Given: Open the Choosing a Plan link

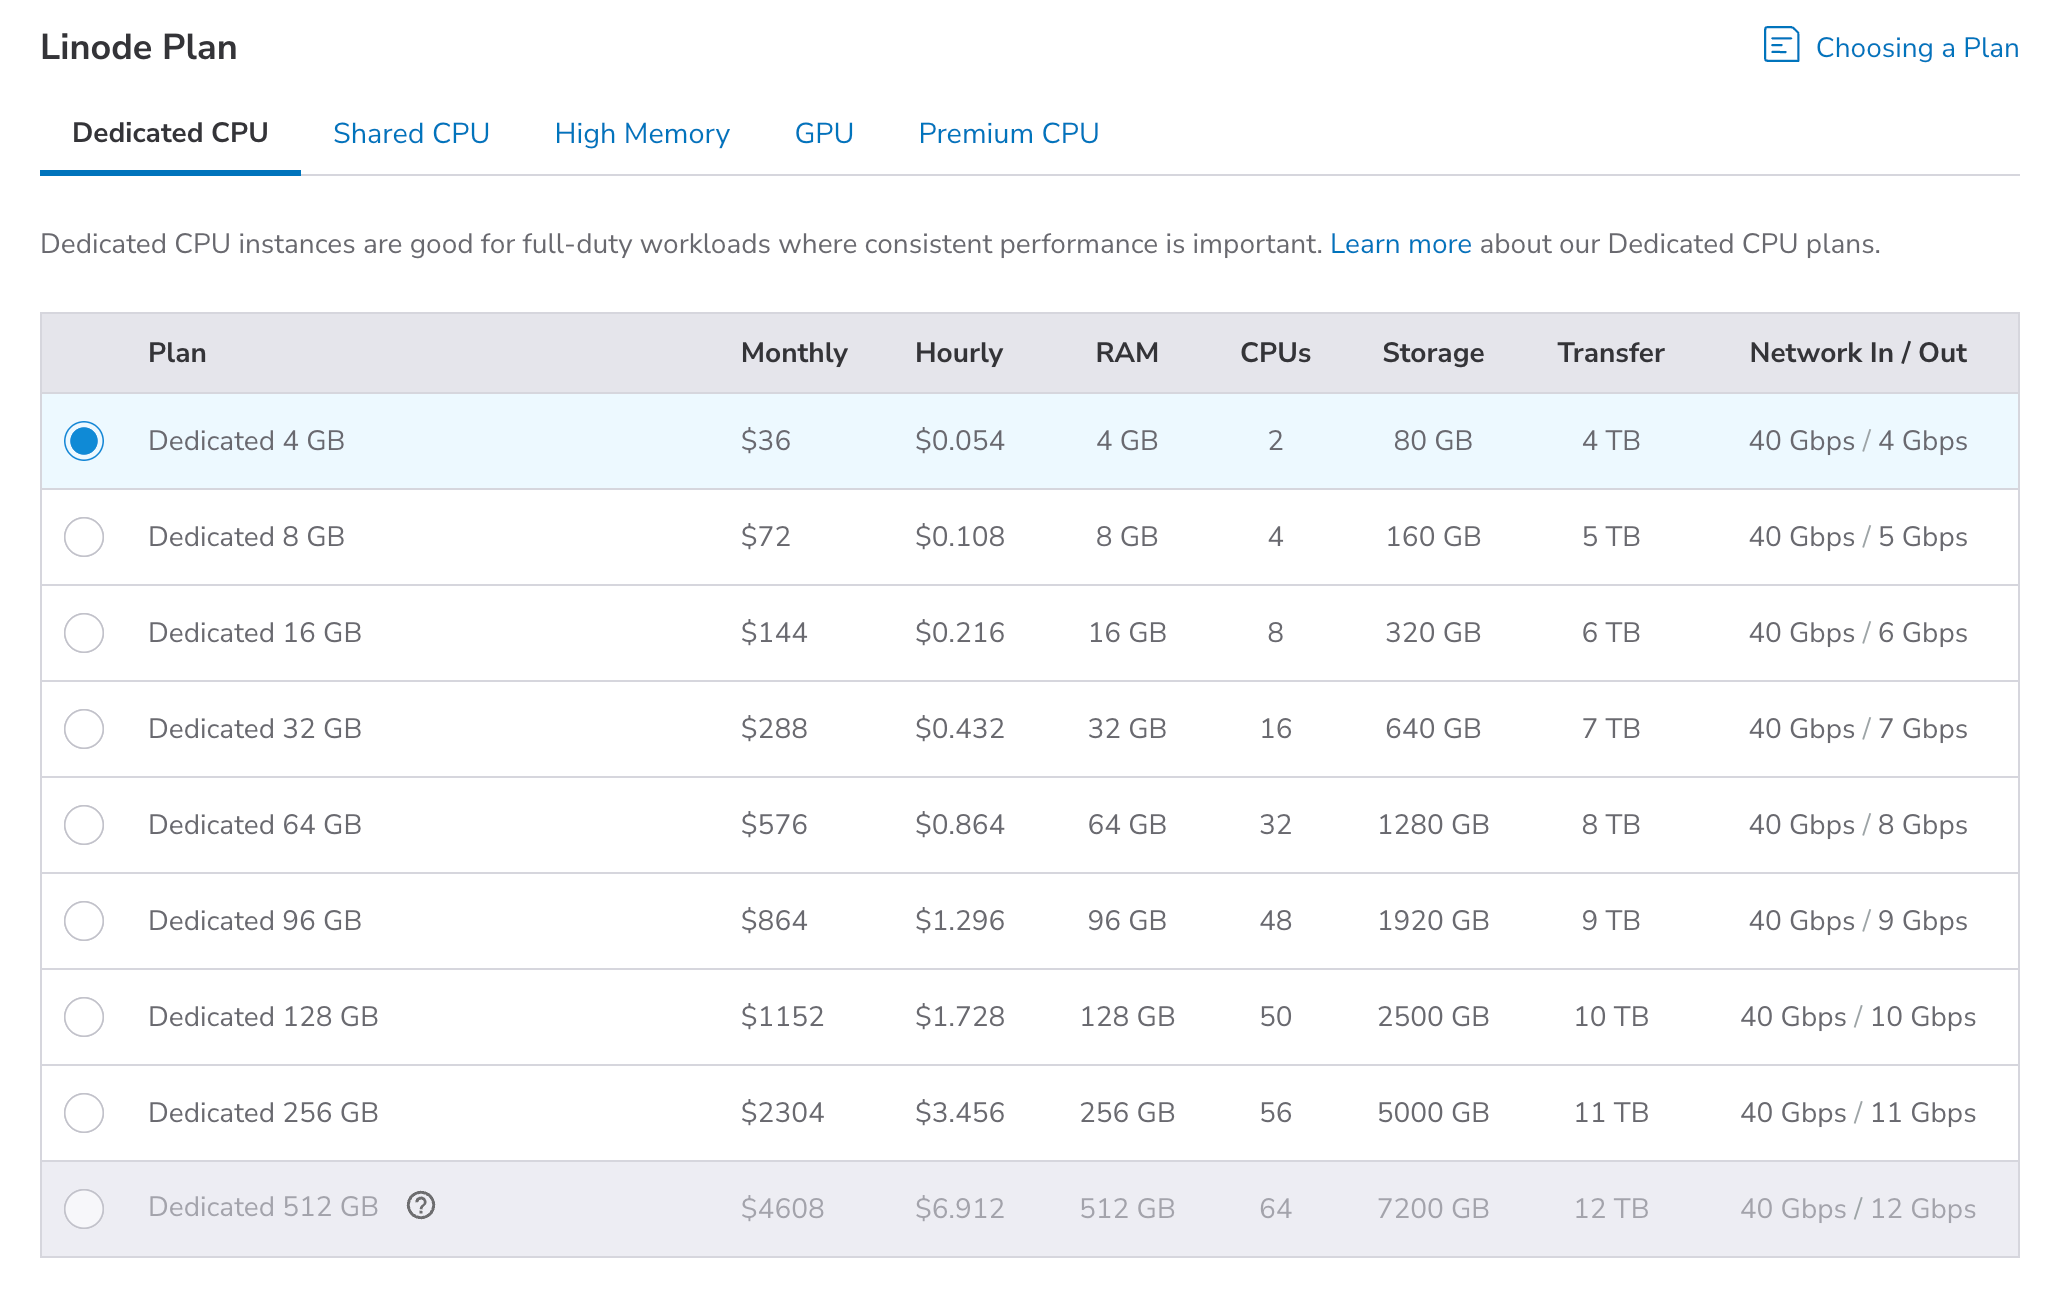Looking at the screenshot, I should click(1916, 48).
